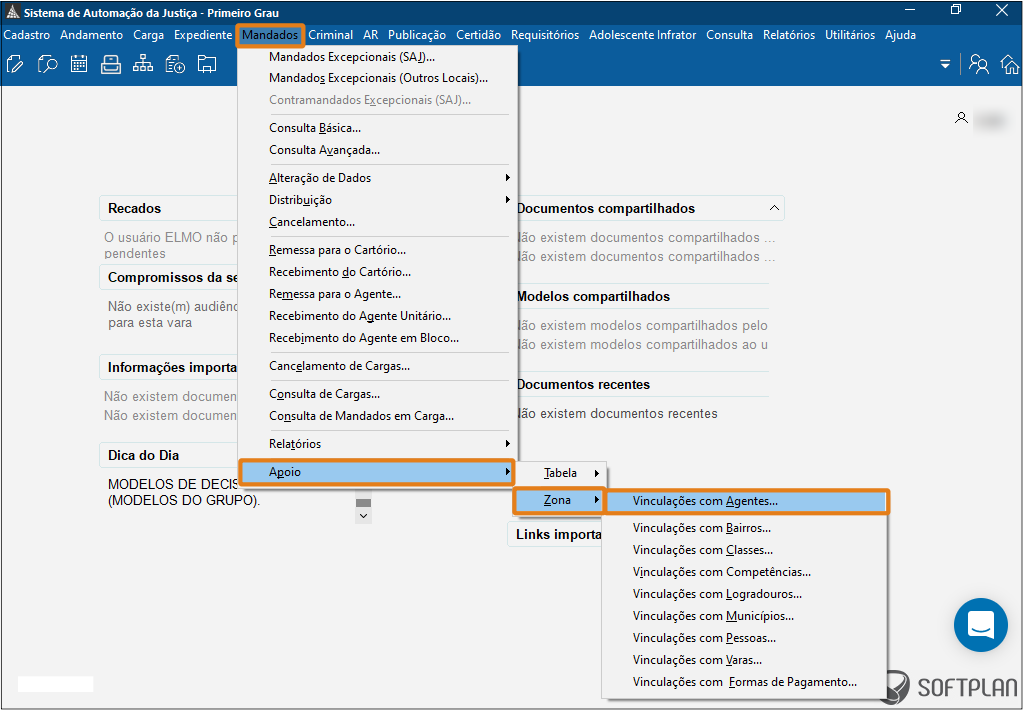The image size is (1023, 710).
Task: Expand the Relatórios submenu in Mandados menu
Action: click(x=377, y=444)
